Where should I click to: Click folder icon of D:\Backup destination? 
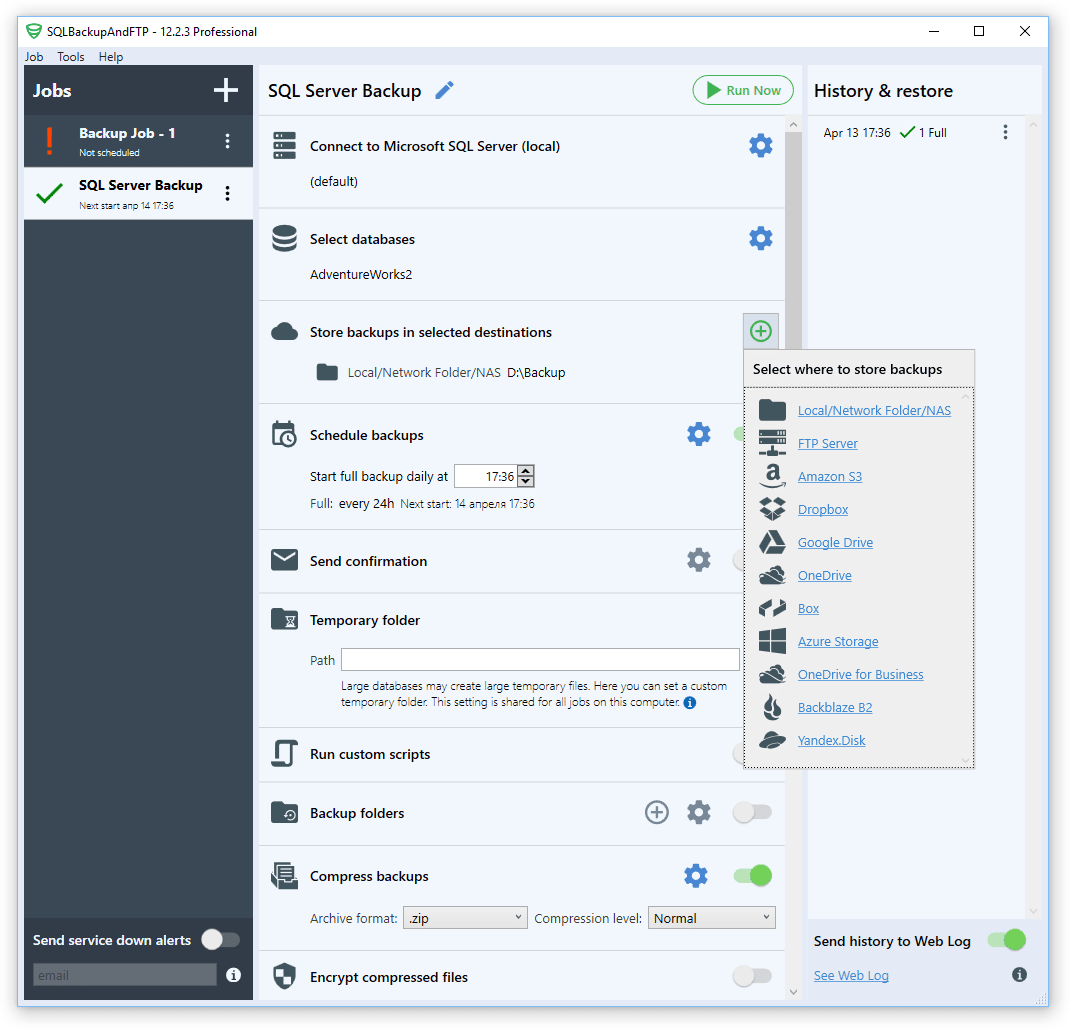327,372
